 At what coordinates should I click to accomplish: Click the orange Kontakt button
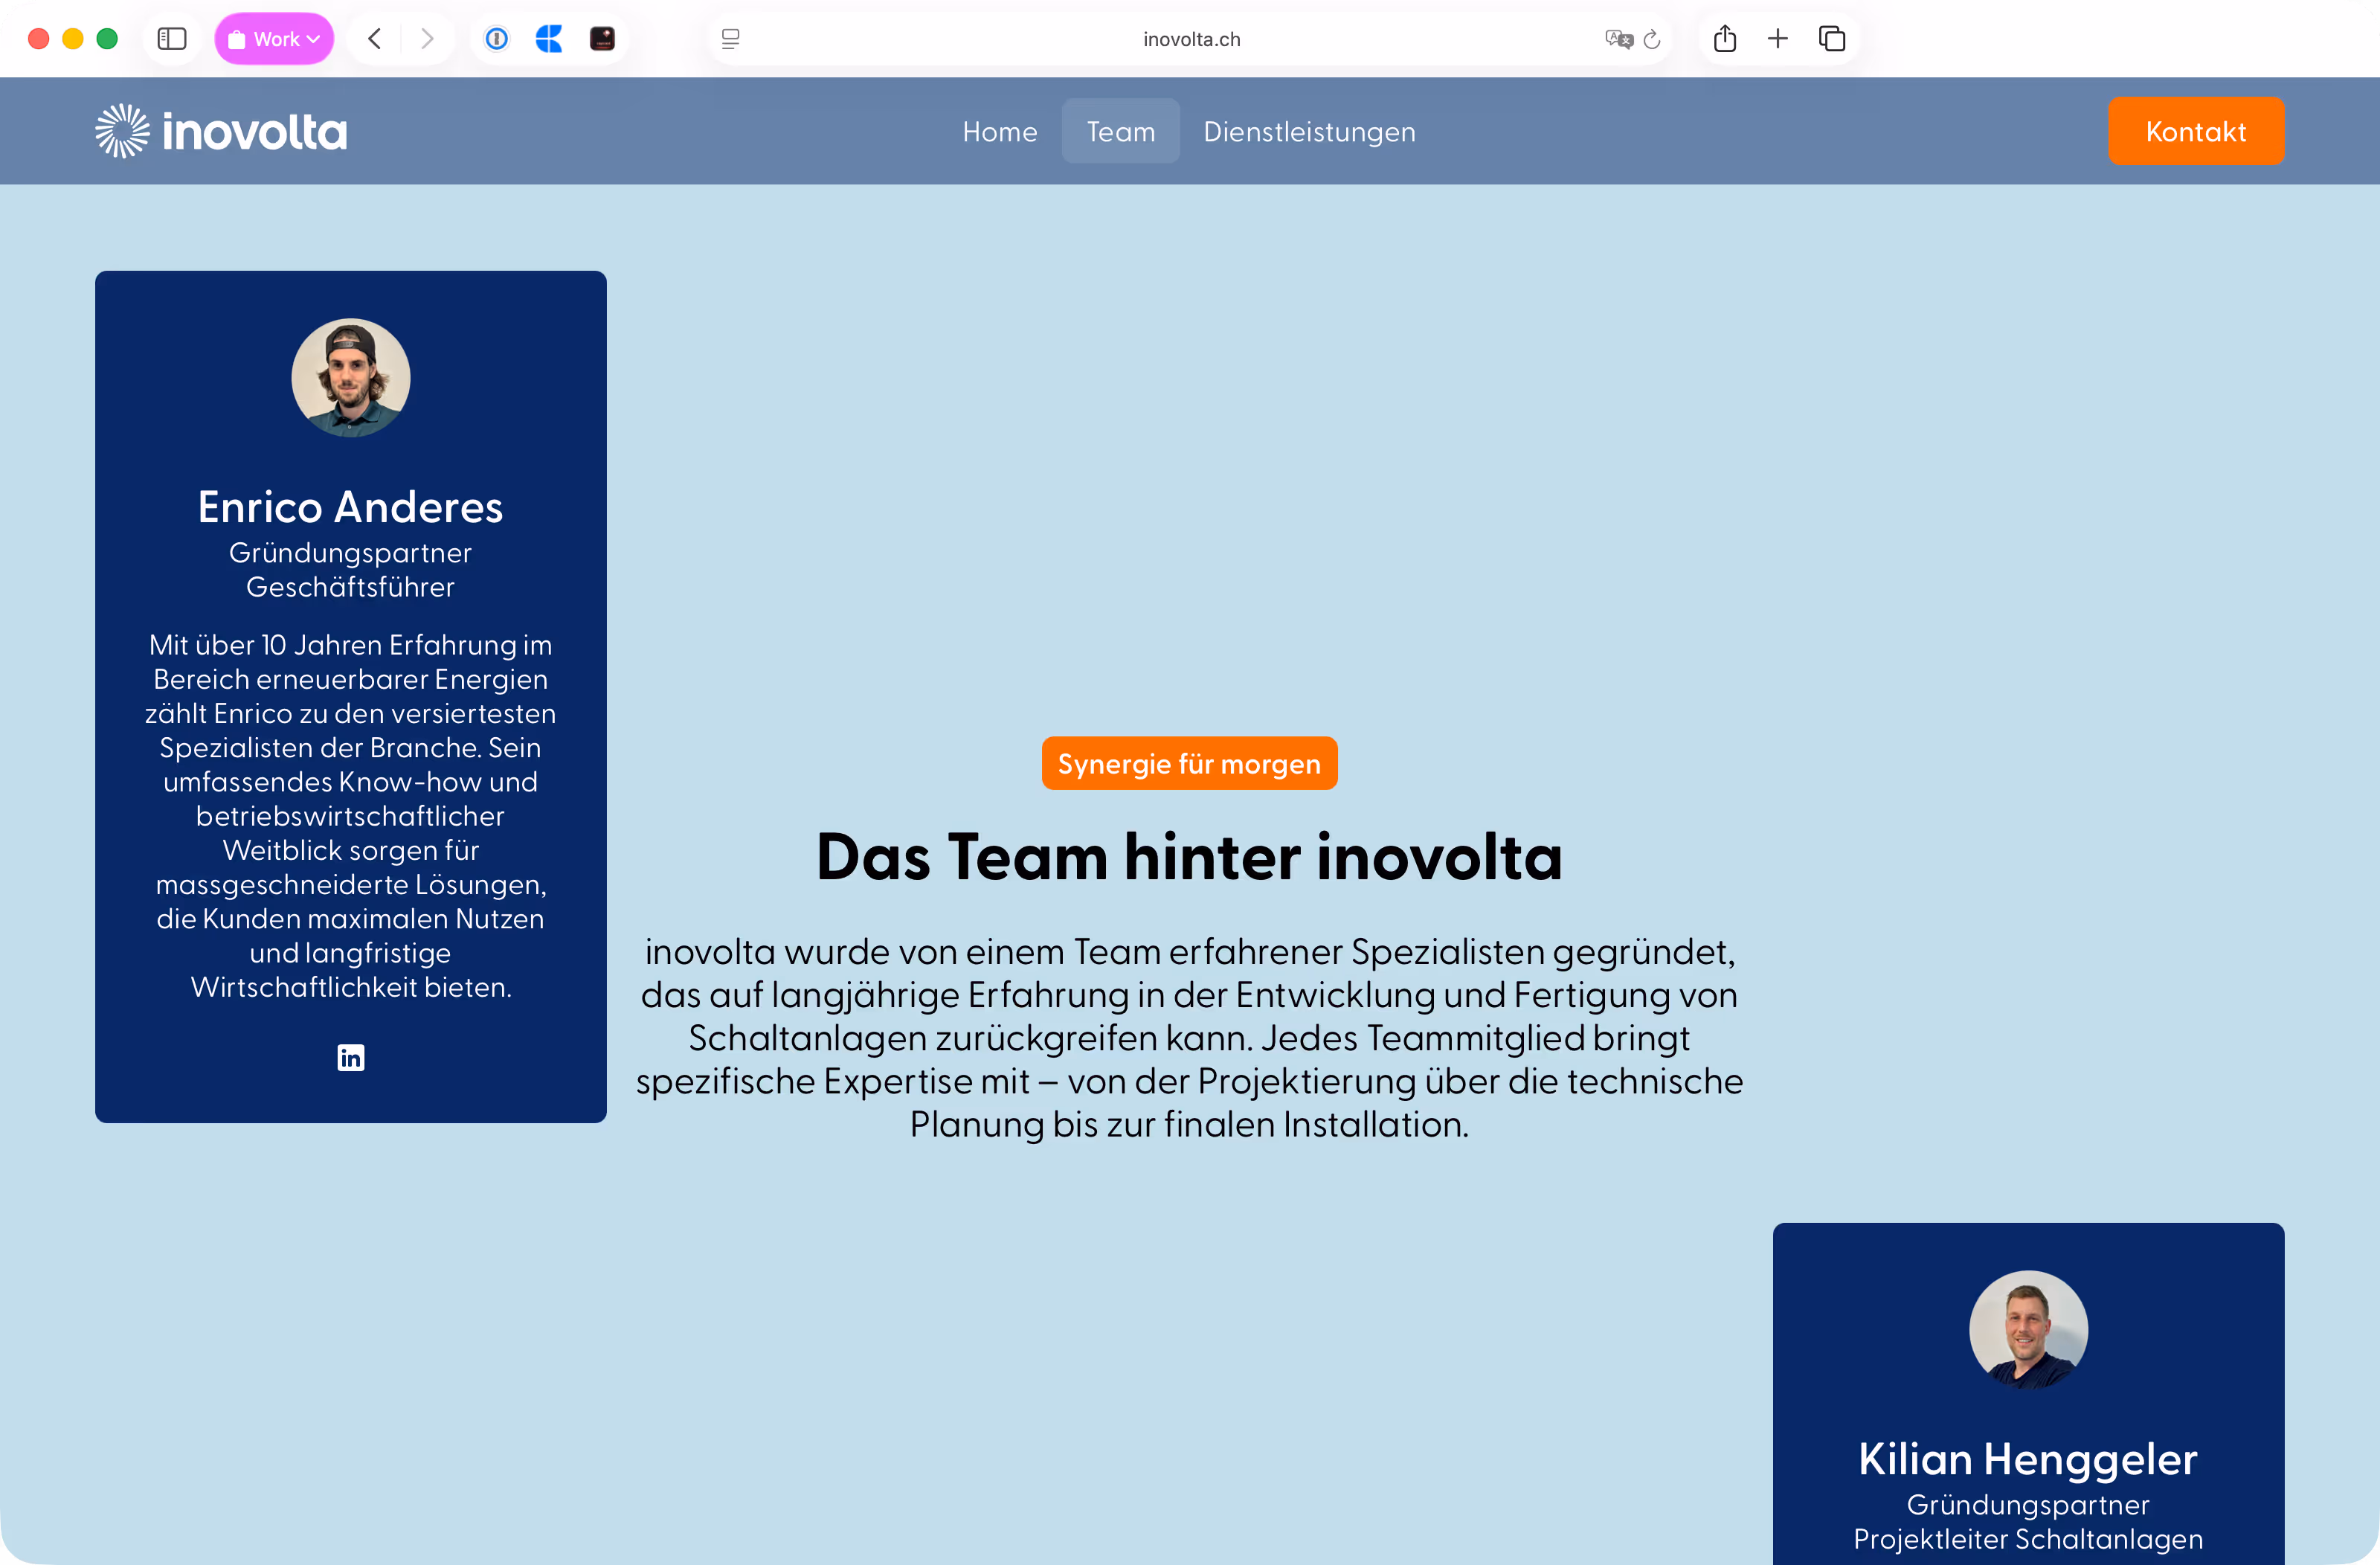pyautogui.click(x=2196, y=131)
